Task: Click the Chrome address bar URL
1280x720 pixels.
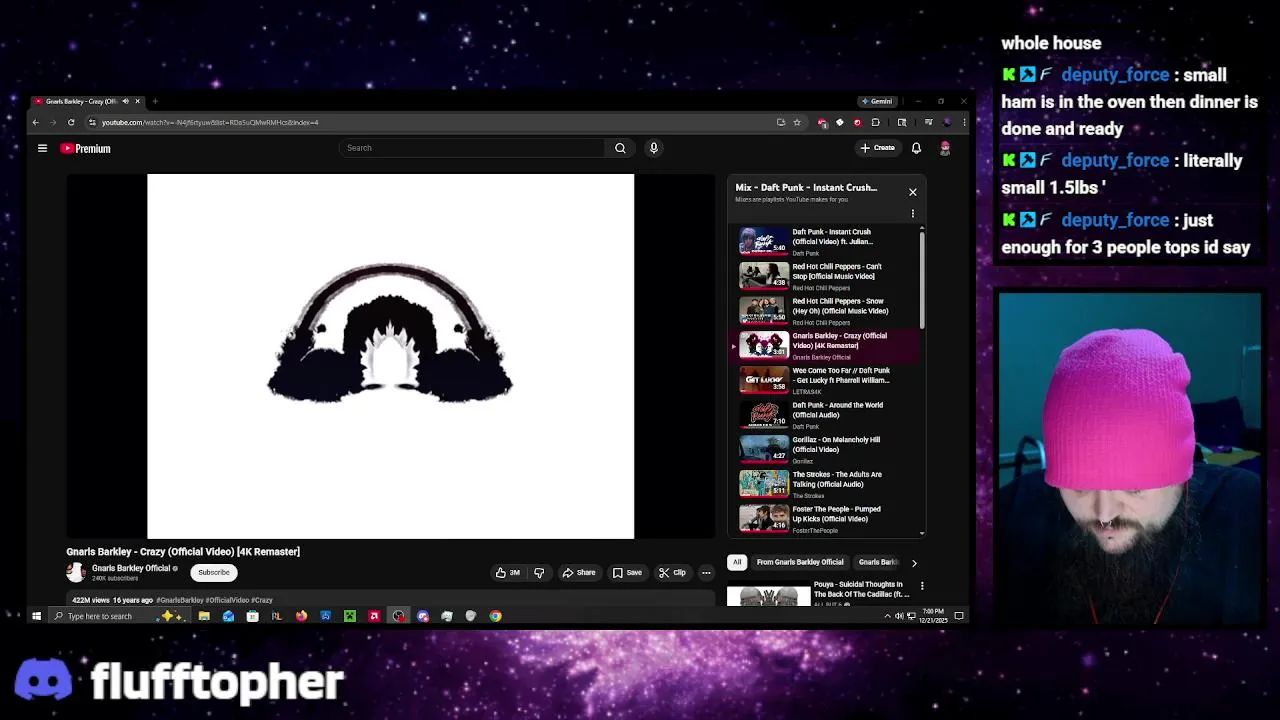Action: coord(210,122)
